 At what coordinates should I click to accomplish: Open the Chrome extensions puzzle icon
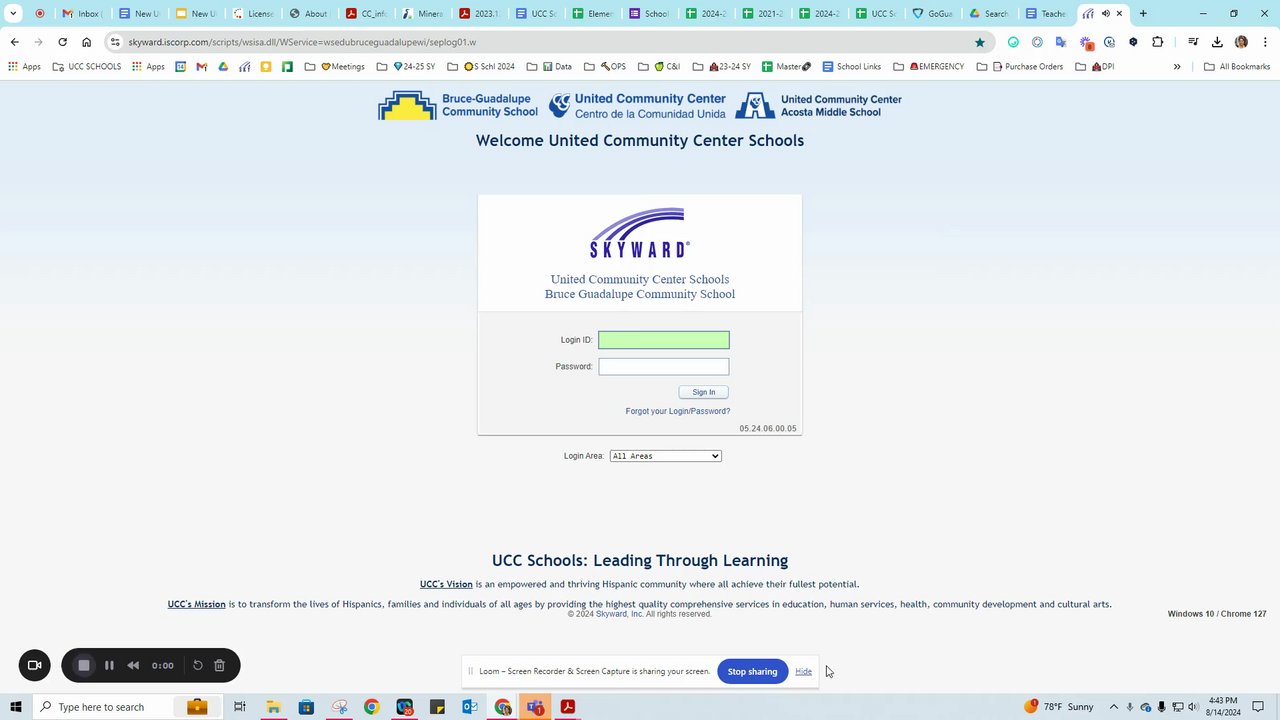coord(1158,42)
